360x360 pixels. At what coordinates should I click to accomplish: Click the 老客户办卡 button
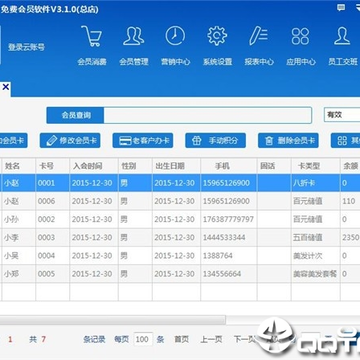143,141
